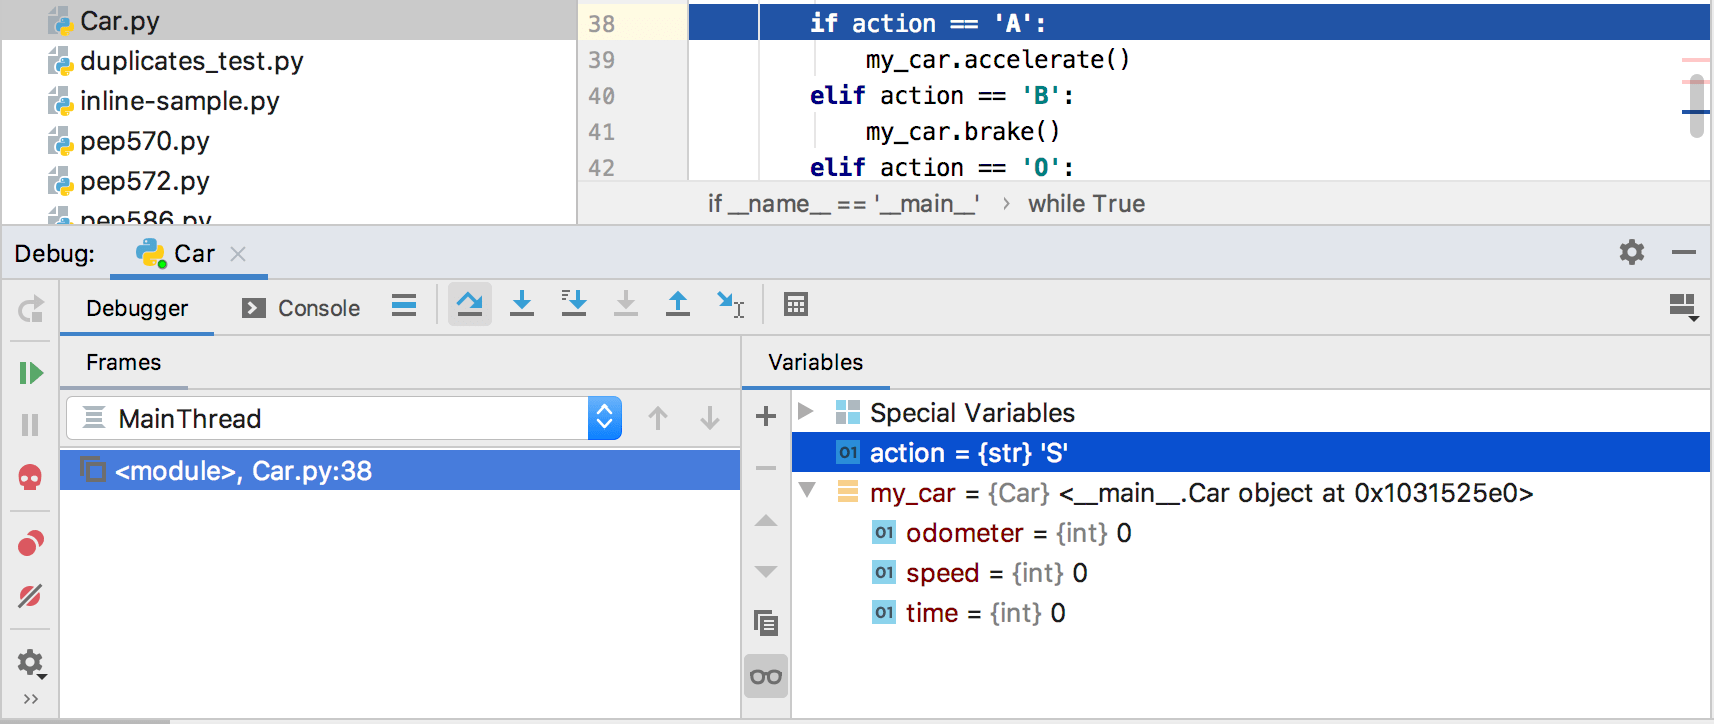Open Evaluate Expression calculator
The image size is (1714, 724).
(x=796, y=304)
